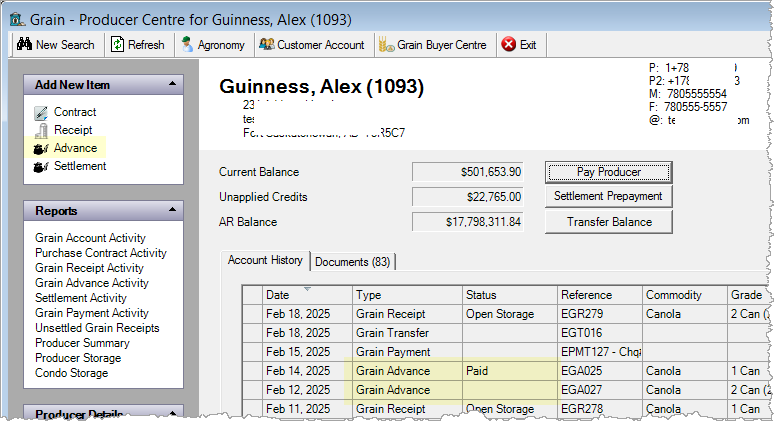Screen dimensions: 774x421
Task: Collapse the Add New Item panel
Action: pyautogui.click(x=172, y=84)
